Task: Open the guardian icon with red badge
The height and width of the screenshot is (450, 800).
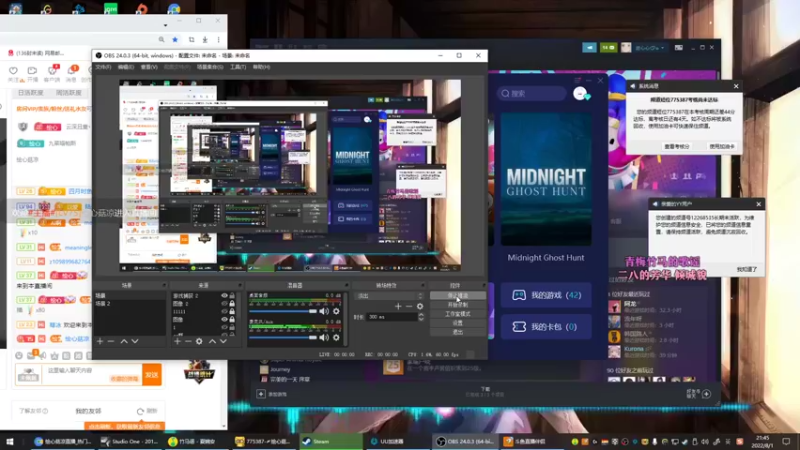Action: point(52,70)
